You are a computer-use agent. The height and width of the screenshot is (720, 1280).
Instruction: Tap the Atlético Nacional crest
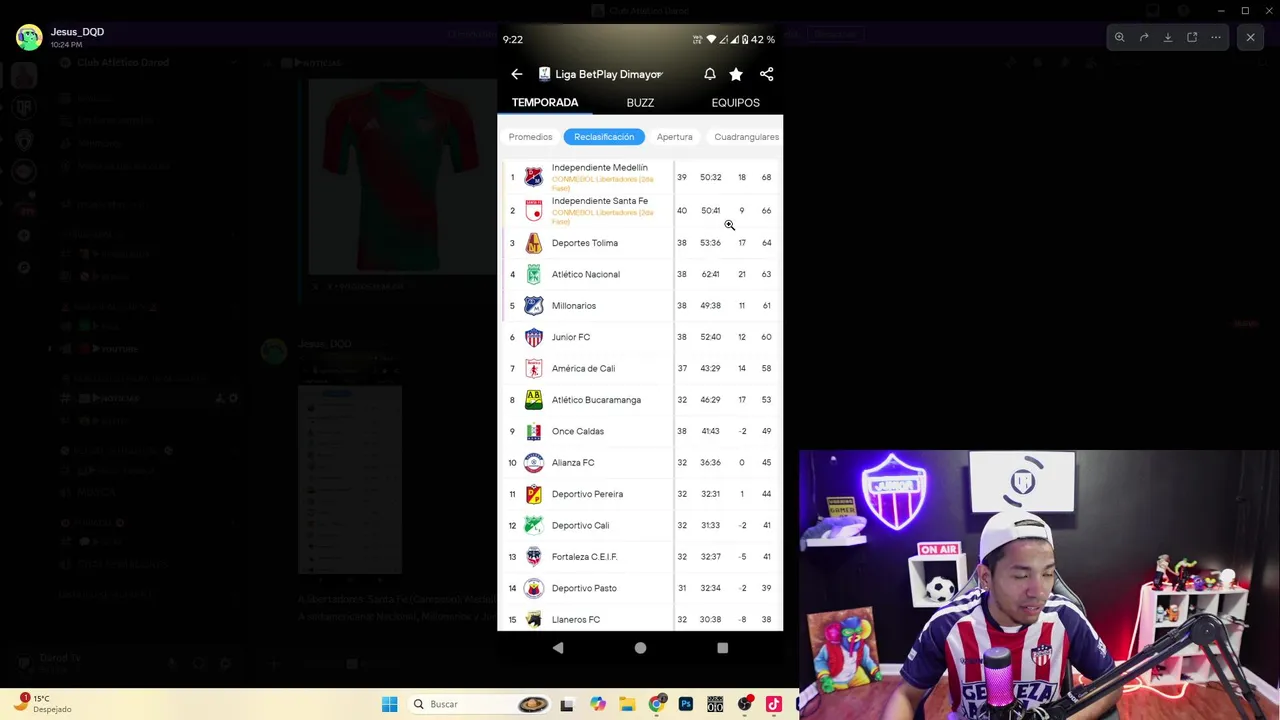(534, 274)
